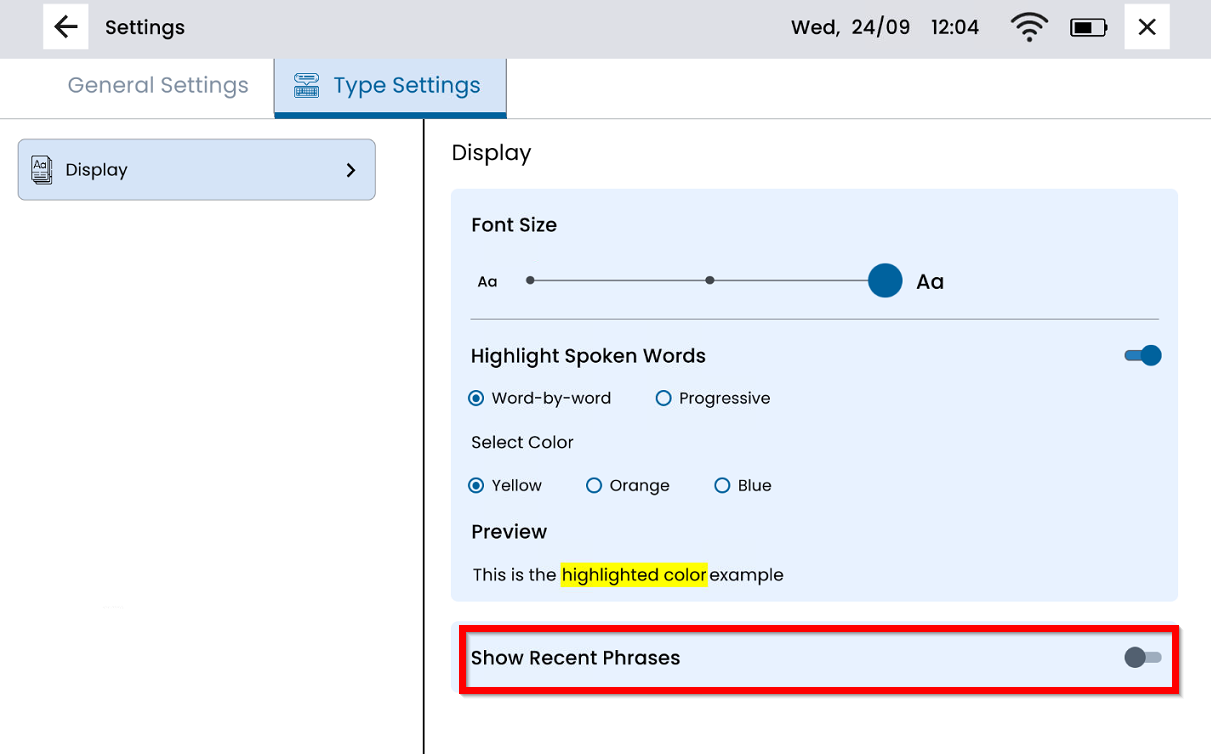Screen dimensions: 1211x754
Task: Choose Orange as the highlight color
Action: (x=594, y=486)
